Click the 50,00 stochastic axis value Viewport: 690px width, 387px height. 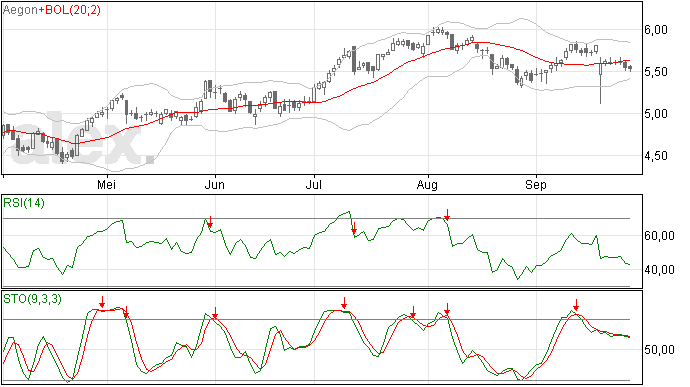pos(659,350)
